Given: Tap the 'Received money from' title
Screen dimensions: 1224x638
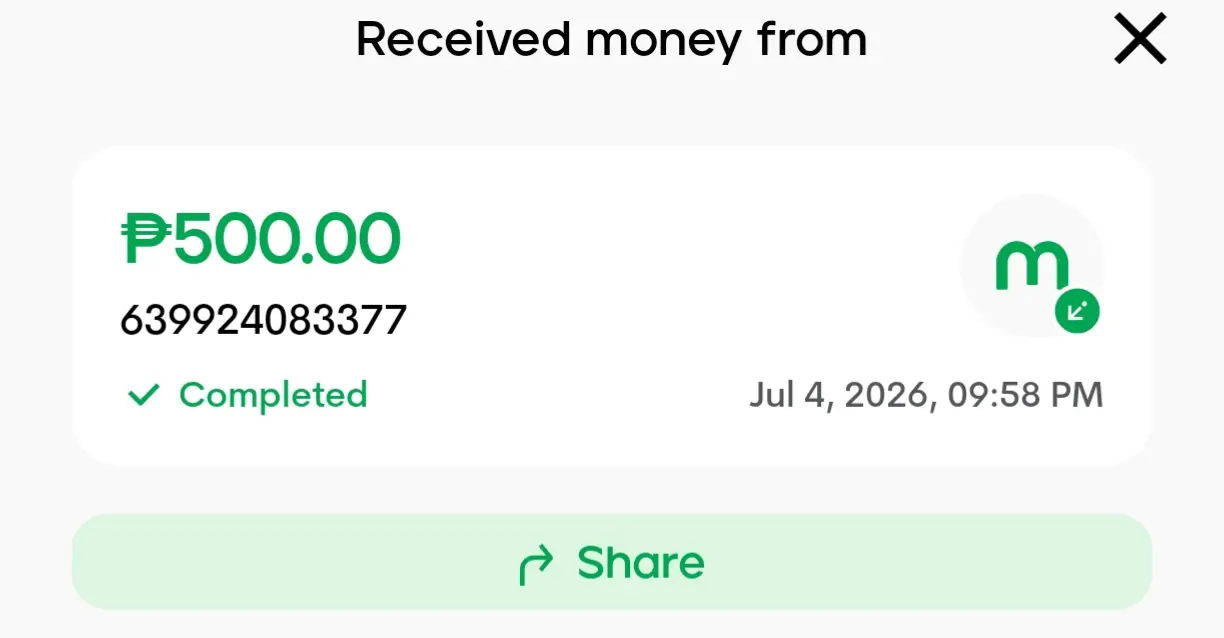Looking at the screenshot, I should tap(611, 40).
